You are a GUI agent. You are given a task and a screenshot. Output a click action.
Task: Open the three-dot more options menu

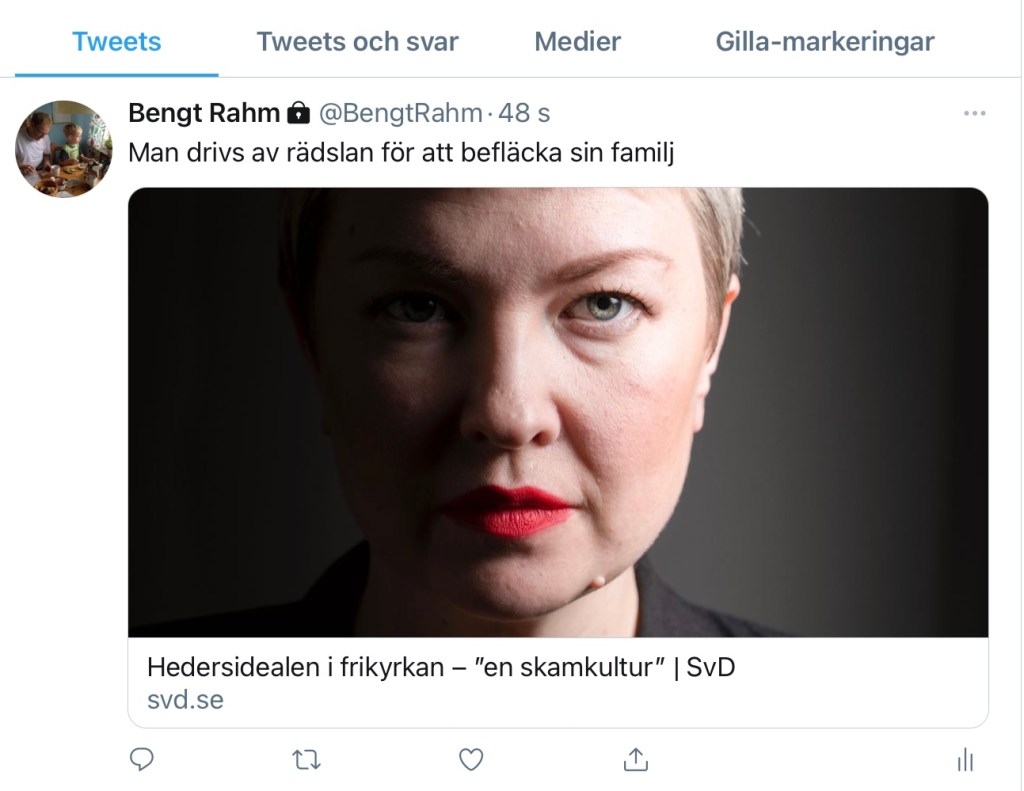tap(974, 114)
